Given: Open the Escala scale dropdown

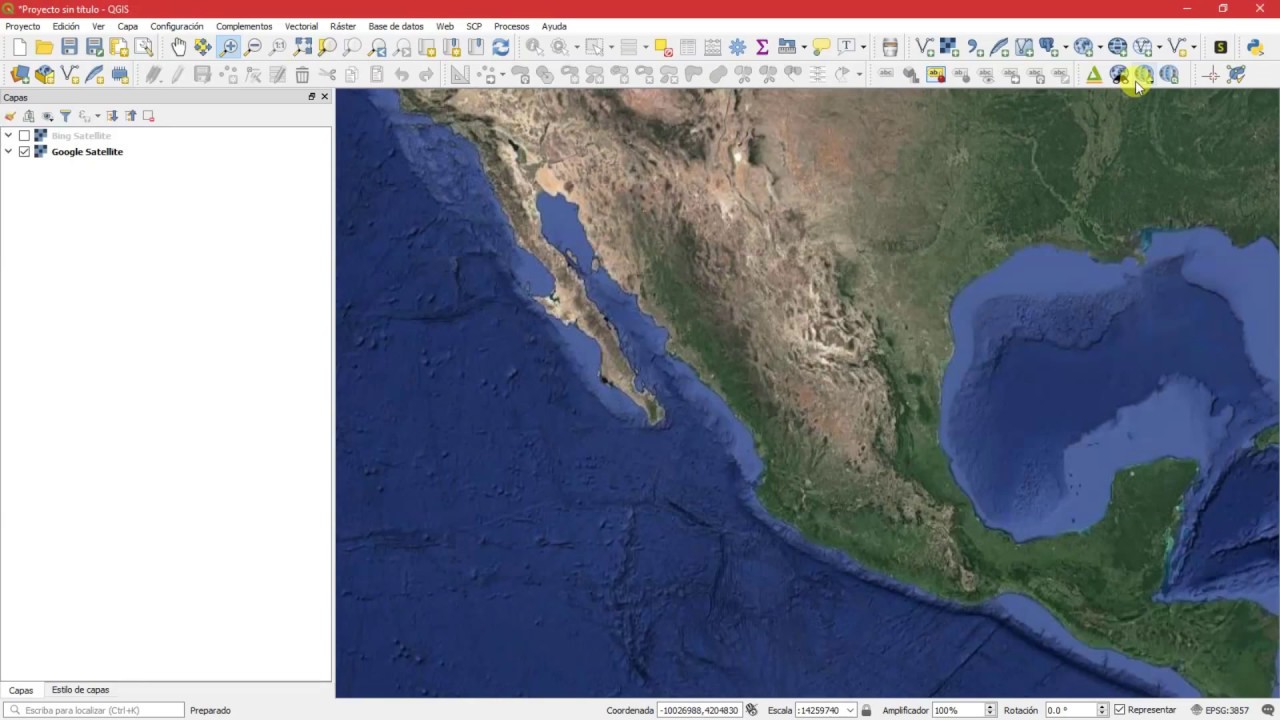Looking at the screenshot, I should (x=850, y=710).
